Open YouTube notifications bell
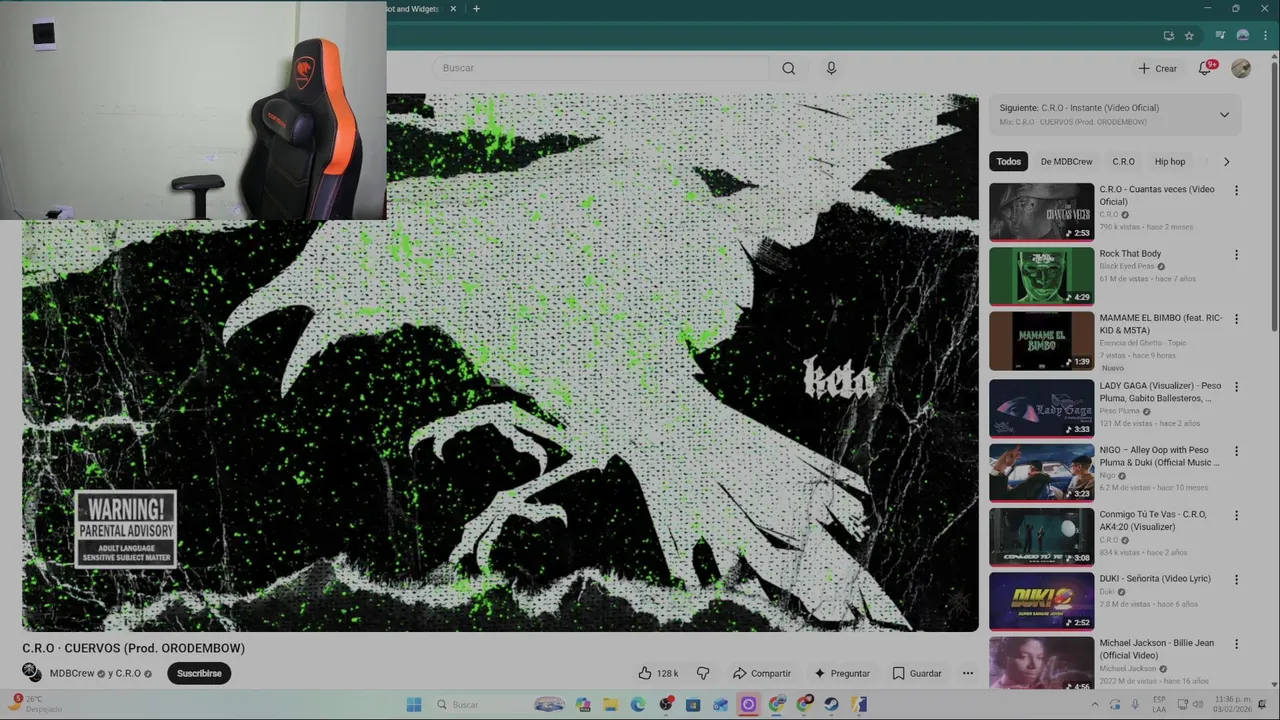This screenshot has height=720, width=1280. pos(1206,68)
